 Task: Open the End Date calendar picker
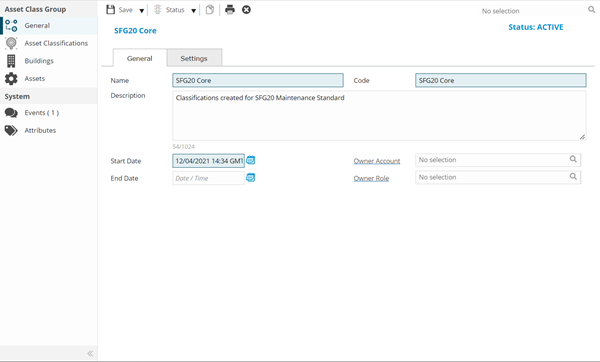point(251,178)
